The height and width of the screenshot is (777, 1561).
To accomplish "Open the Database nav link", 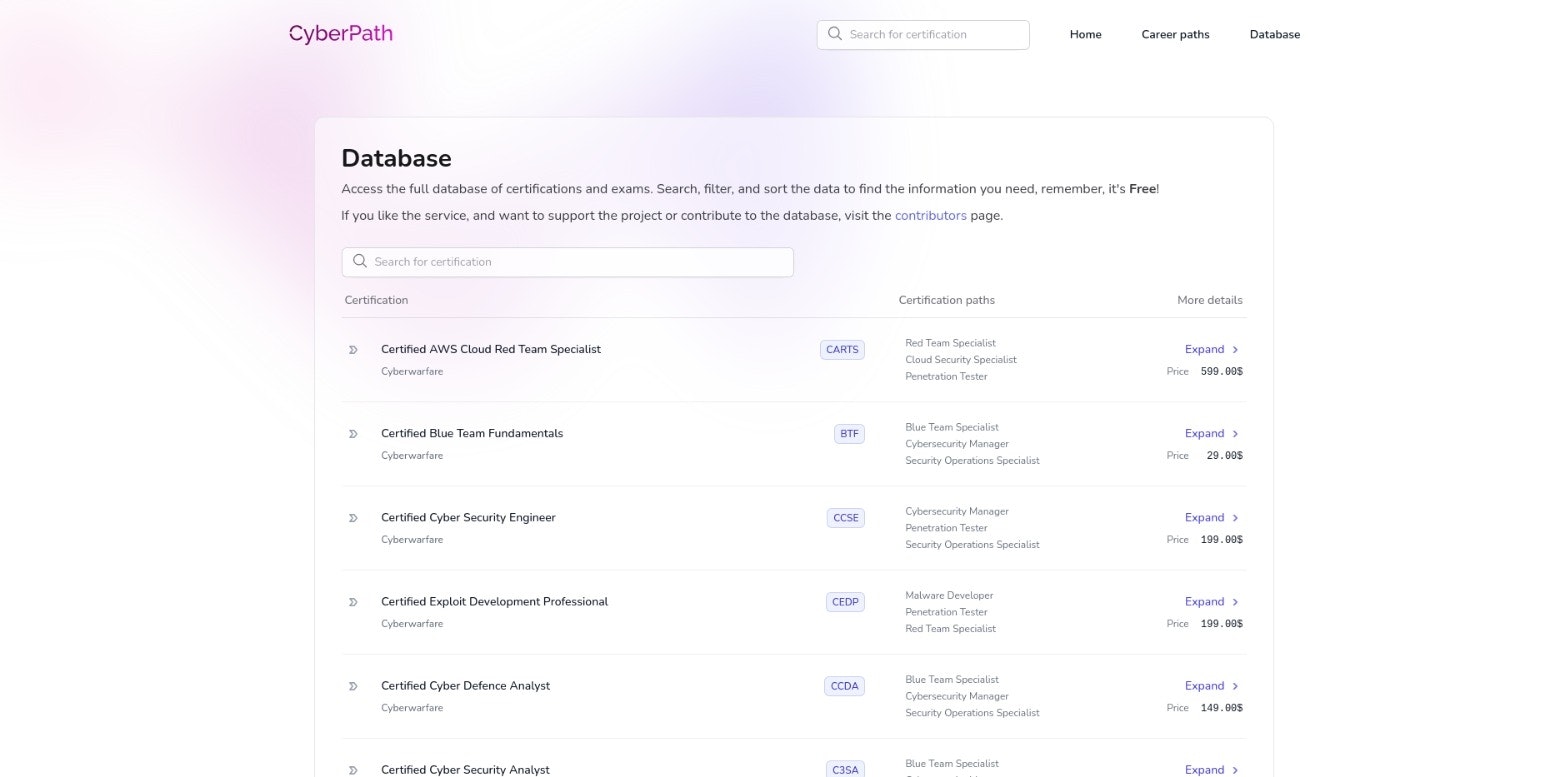I will point(1275,34).
